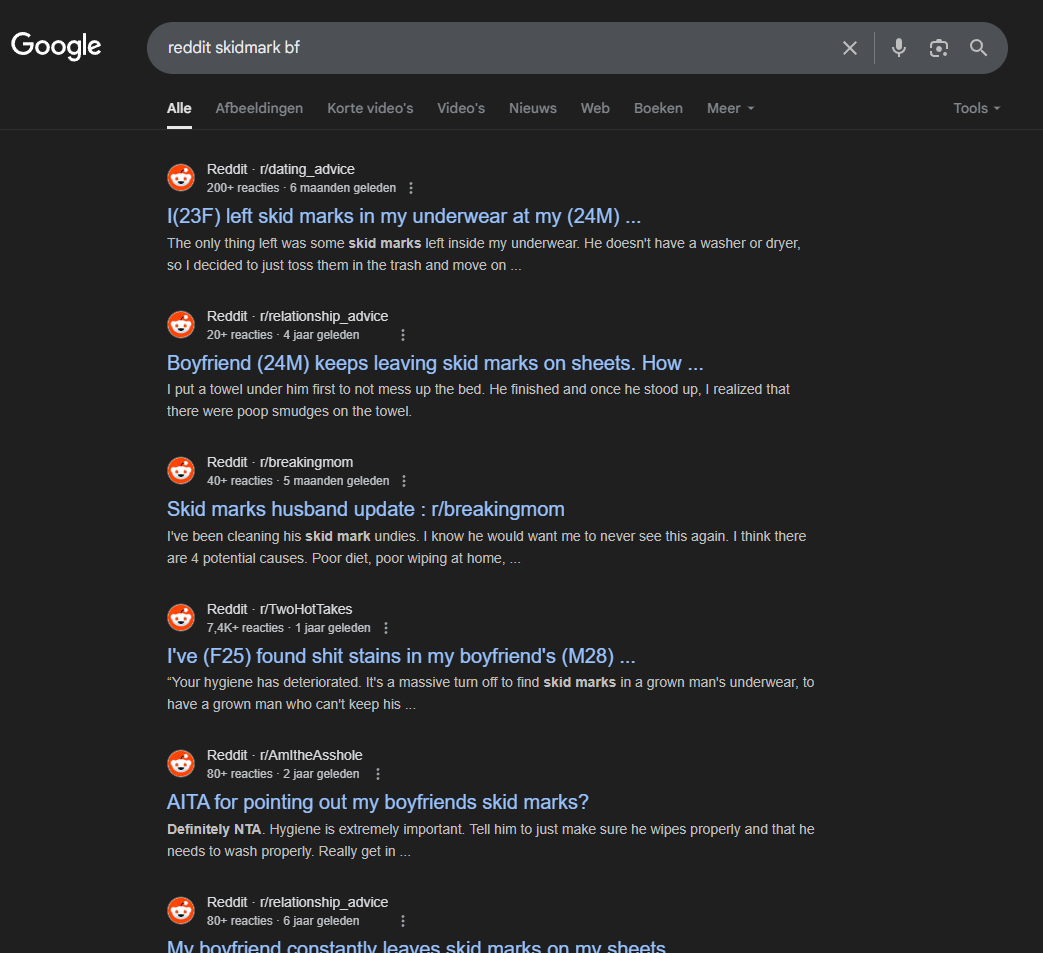Open 'I(23F) left skid marks in my underwear' result
Image resolution: width=1043 pixels, height=953 pixels.
pyautogui.click(x=404, y=217)
